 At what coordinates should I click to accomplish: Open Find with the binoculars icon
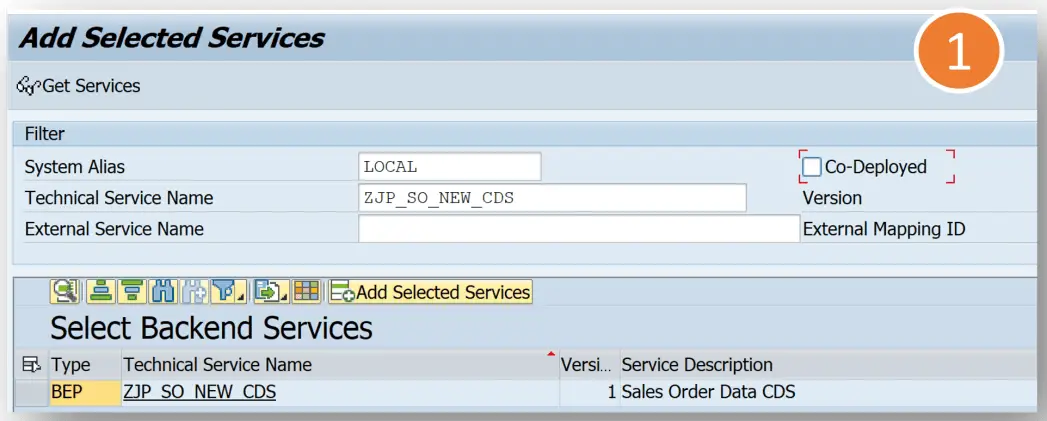pos(163,292)
